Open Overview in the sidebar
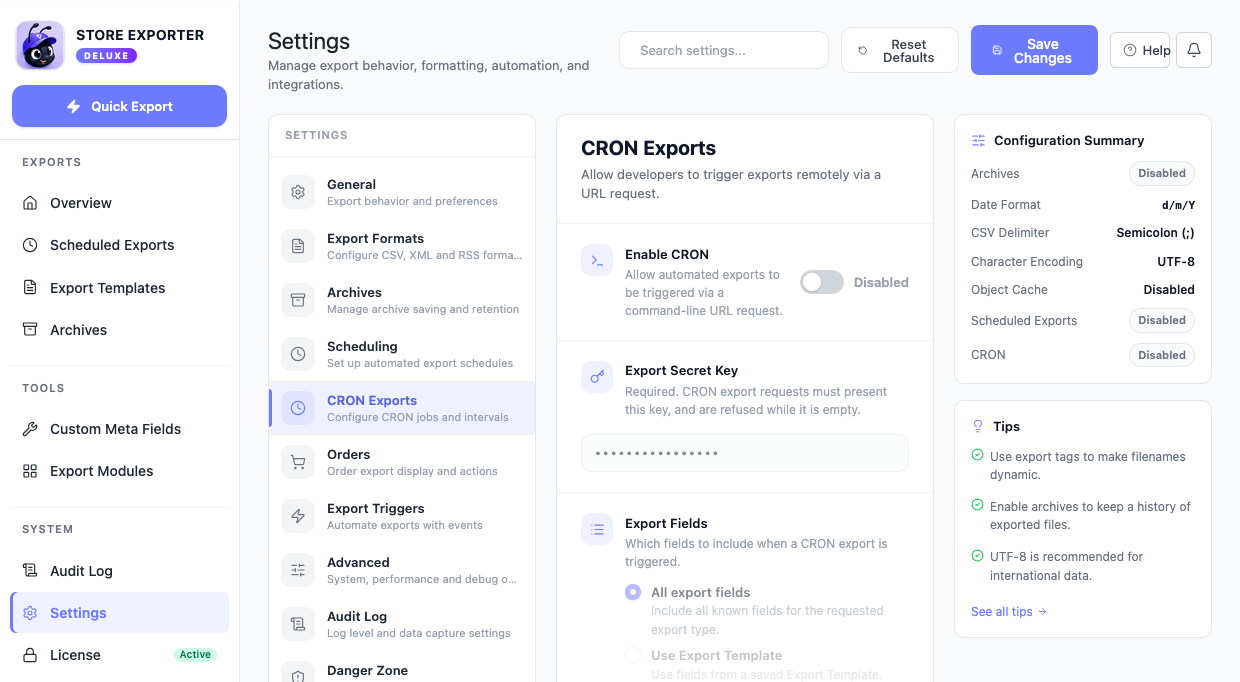 (x=120, y=203)
